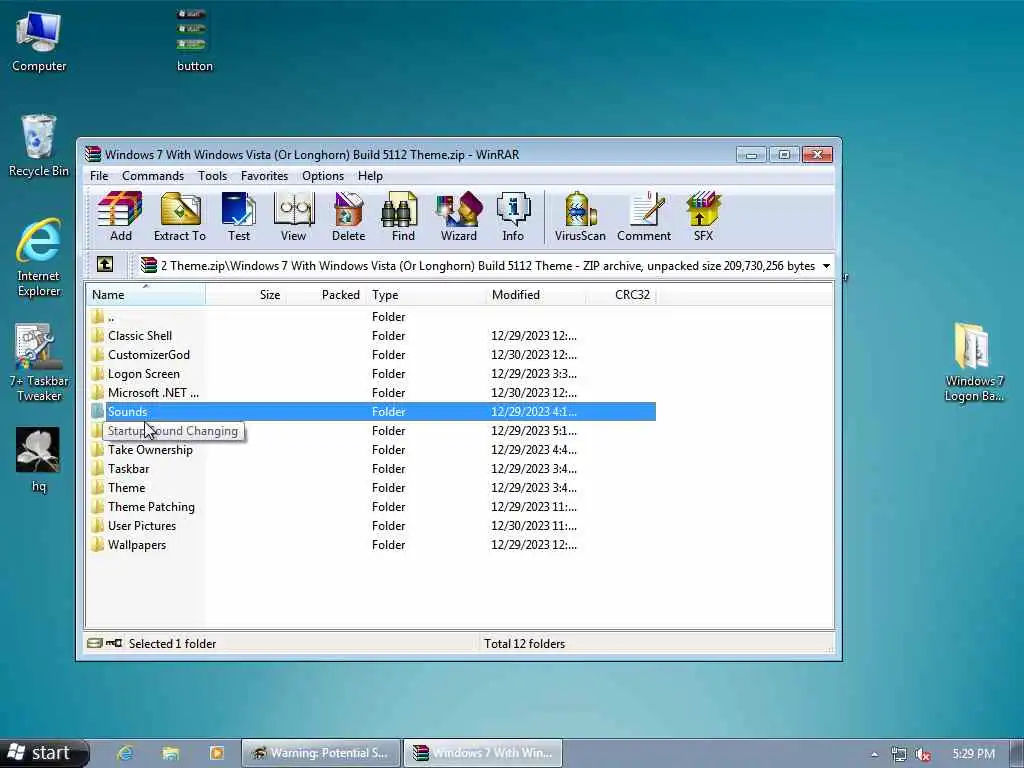The image size is (1024, 768).
Task: Select the Taskbar folder
Action: pyautogui.click(x=371, y=468)
